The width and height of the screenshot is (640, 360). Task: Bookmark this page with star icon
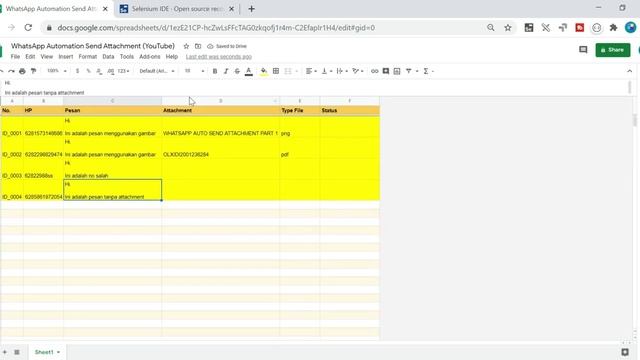[508, 28]
